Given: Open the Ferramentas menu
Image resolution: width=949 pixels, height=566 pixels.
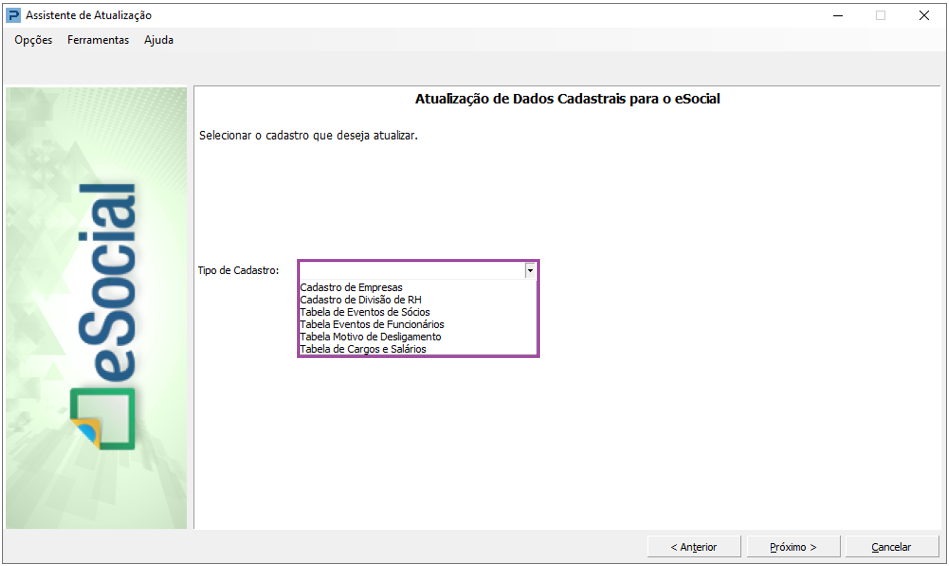Looking at the screenshot, I should point(98,40).
